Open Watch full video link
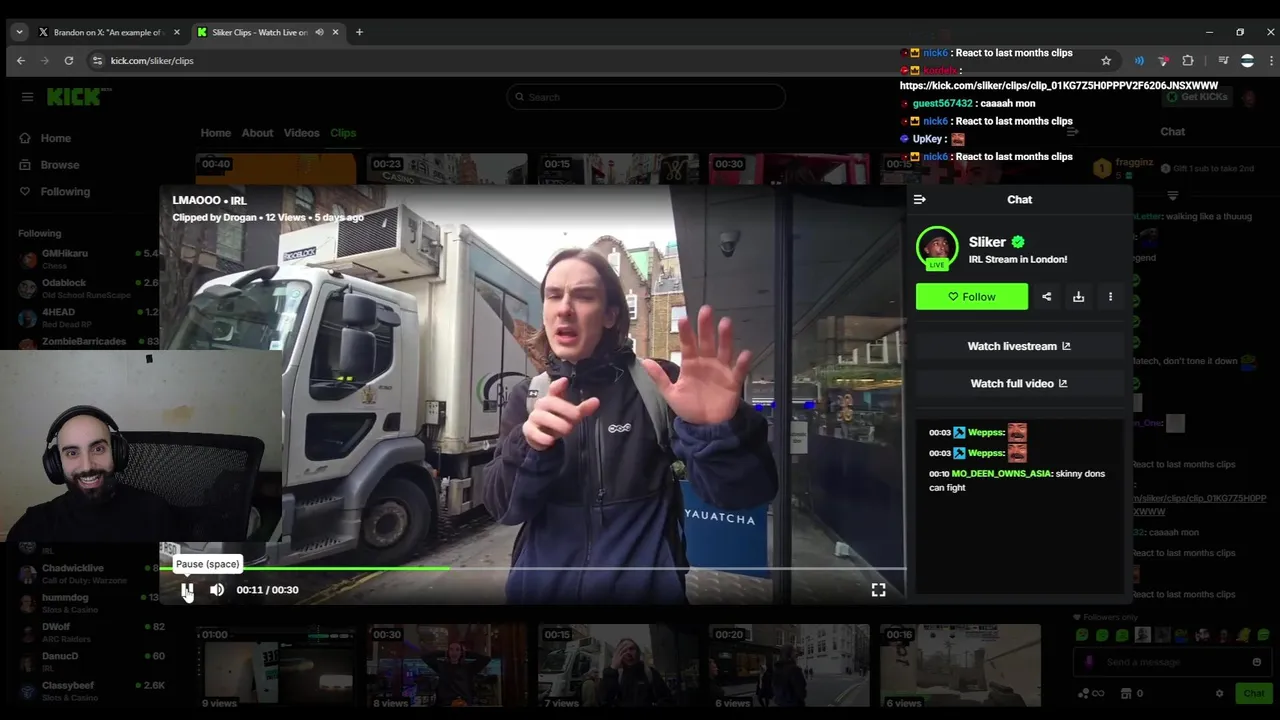Viewport: 1280px width, 720px height. click(1019, 383)
